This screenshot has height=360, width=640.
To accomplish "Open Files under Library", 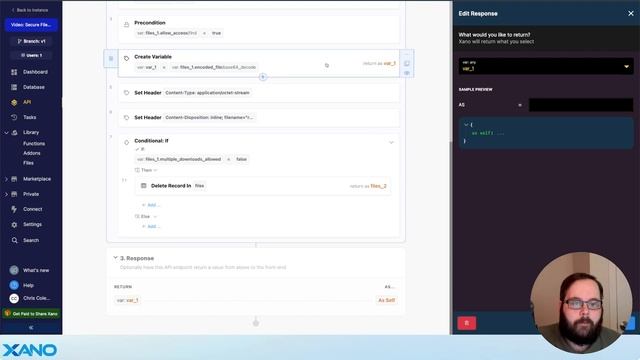I will [x=28, y=163].
